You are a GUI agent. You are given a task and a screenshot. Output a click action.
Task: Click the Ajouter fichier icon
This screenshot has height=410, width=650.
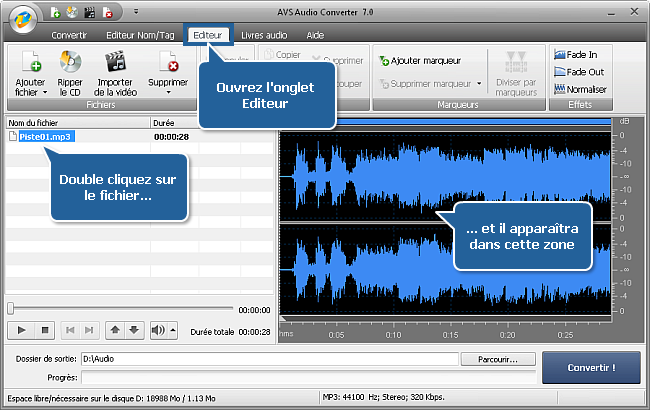pyautogui.click(x=30, y=62)
